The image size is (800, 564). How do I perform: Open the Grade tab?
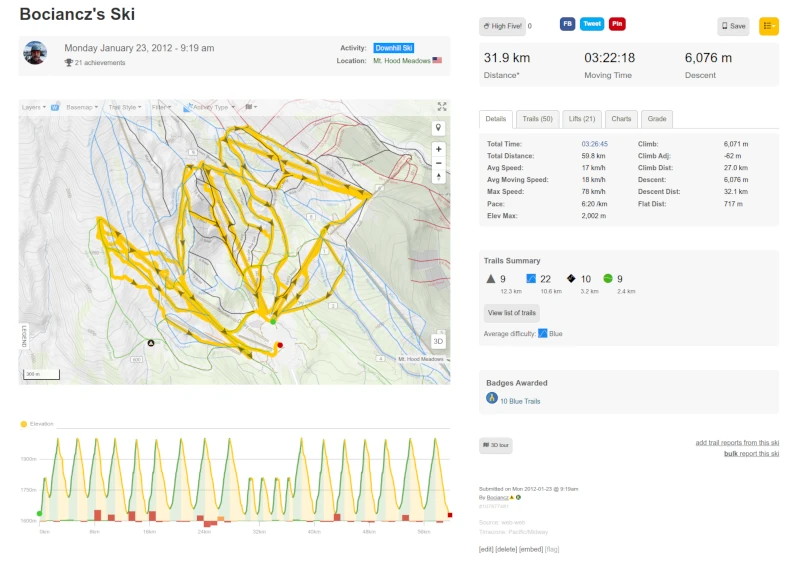(657, 119)
